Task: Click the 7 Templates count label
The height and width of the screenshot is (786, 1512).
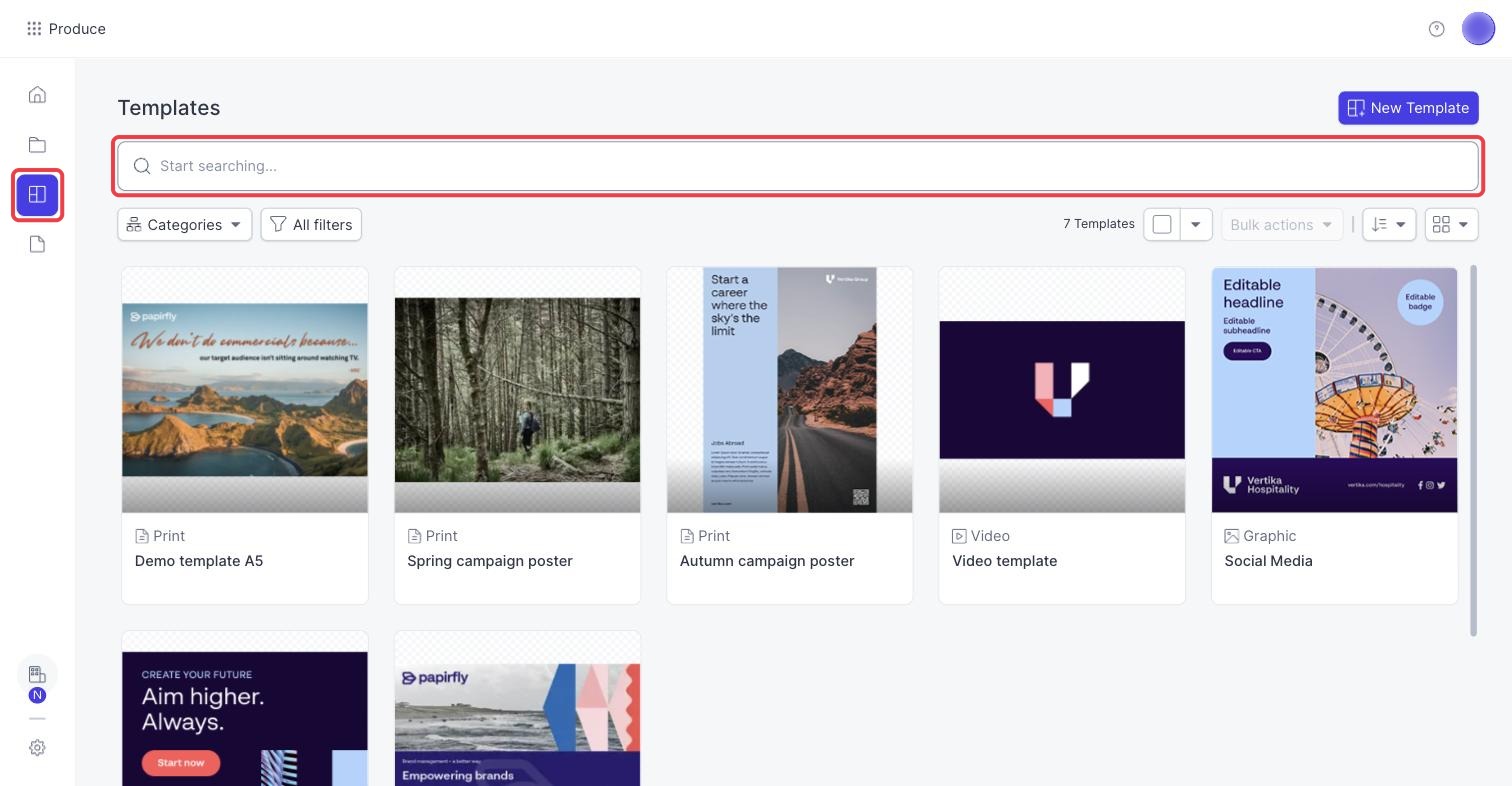Action: (1099, 224)
